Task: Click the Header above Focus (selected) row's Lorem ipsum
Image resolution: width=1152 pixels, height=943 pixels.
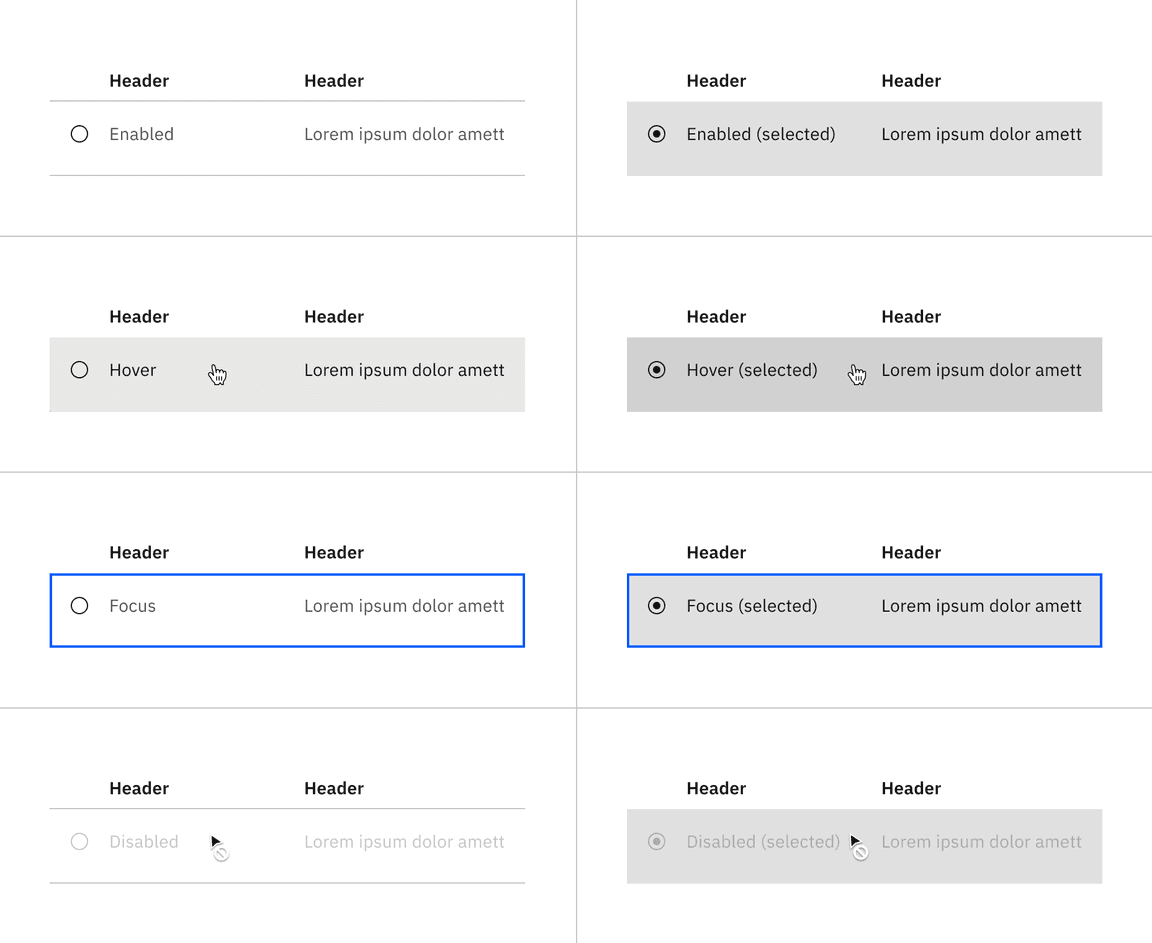Action: click(x=911, y=552)
